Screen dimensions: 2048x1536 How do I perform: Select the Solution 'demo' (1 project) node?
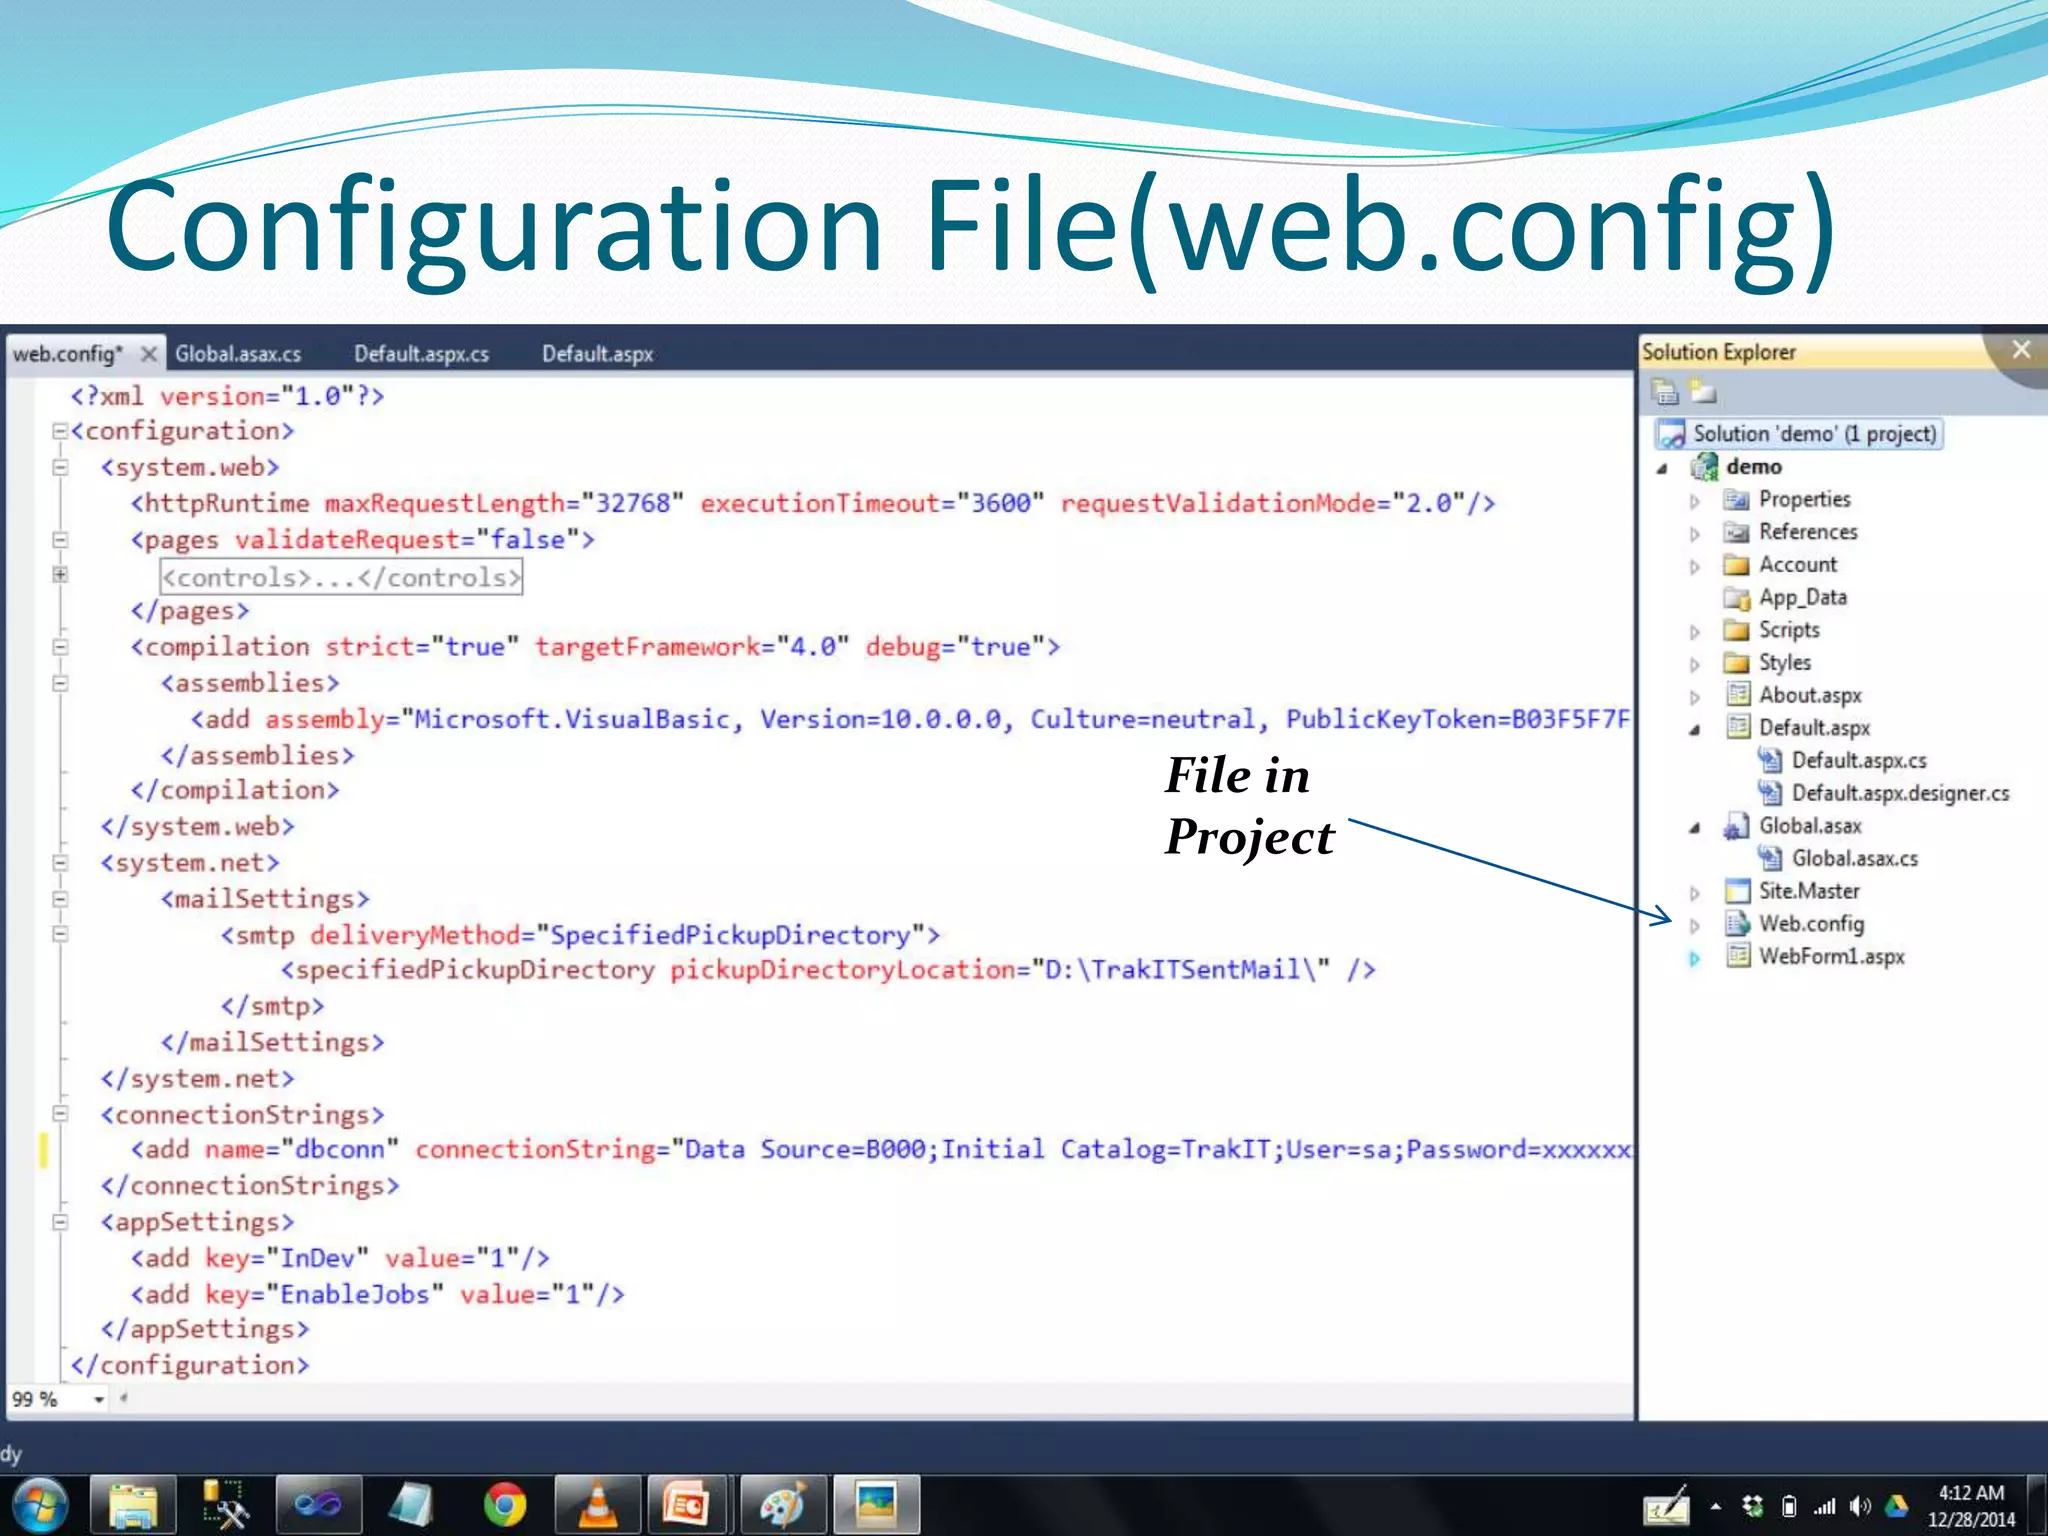point(1813,434)
